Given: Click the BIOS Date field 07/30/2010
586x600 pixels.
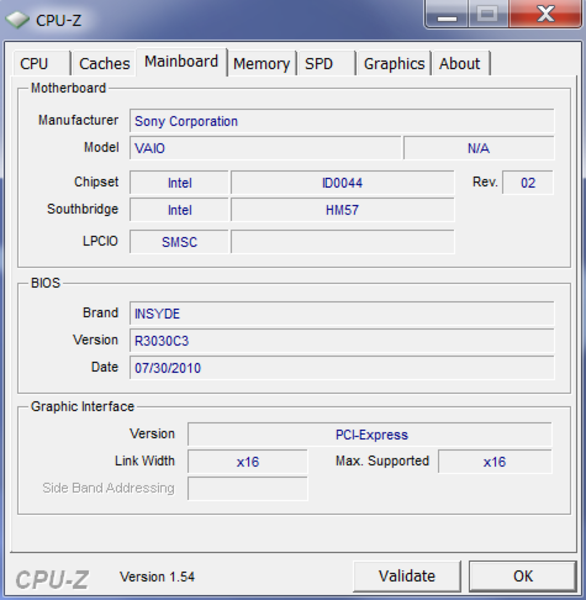Looking at the screenshot, I should (342, 368).
